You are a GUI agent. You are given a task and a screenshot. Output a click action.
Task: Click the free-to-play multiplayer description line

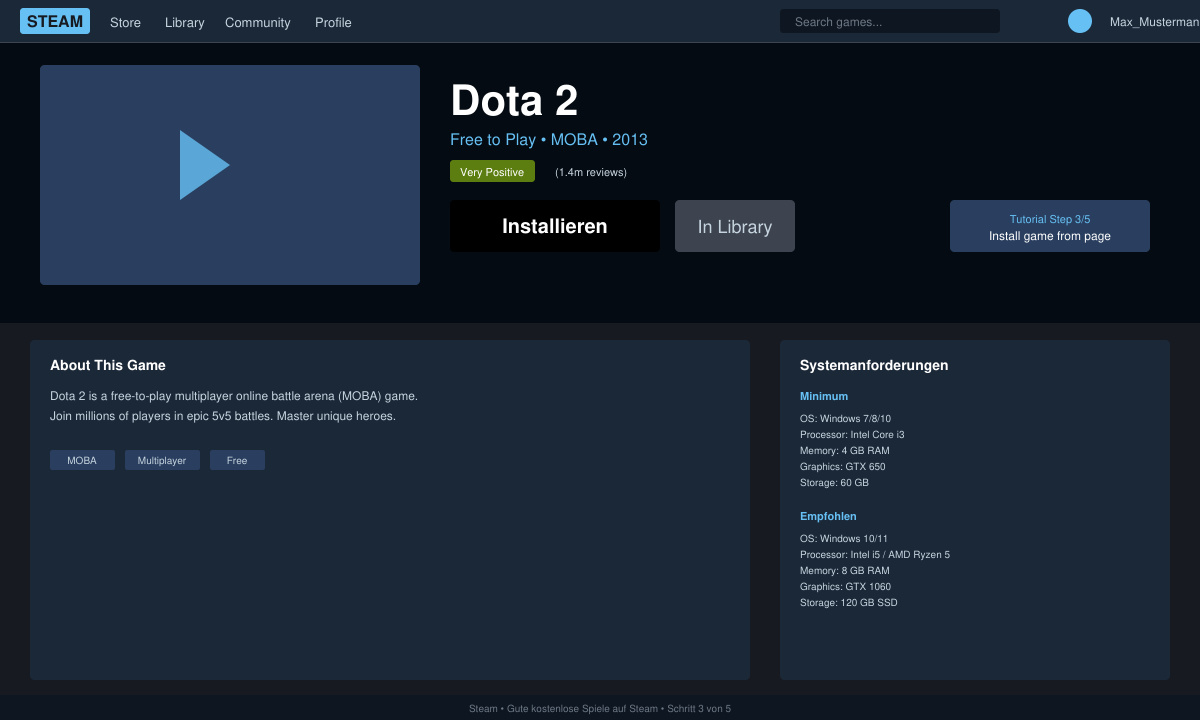point(234,396)
